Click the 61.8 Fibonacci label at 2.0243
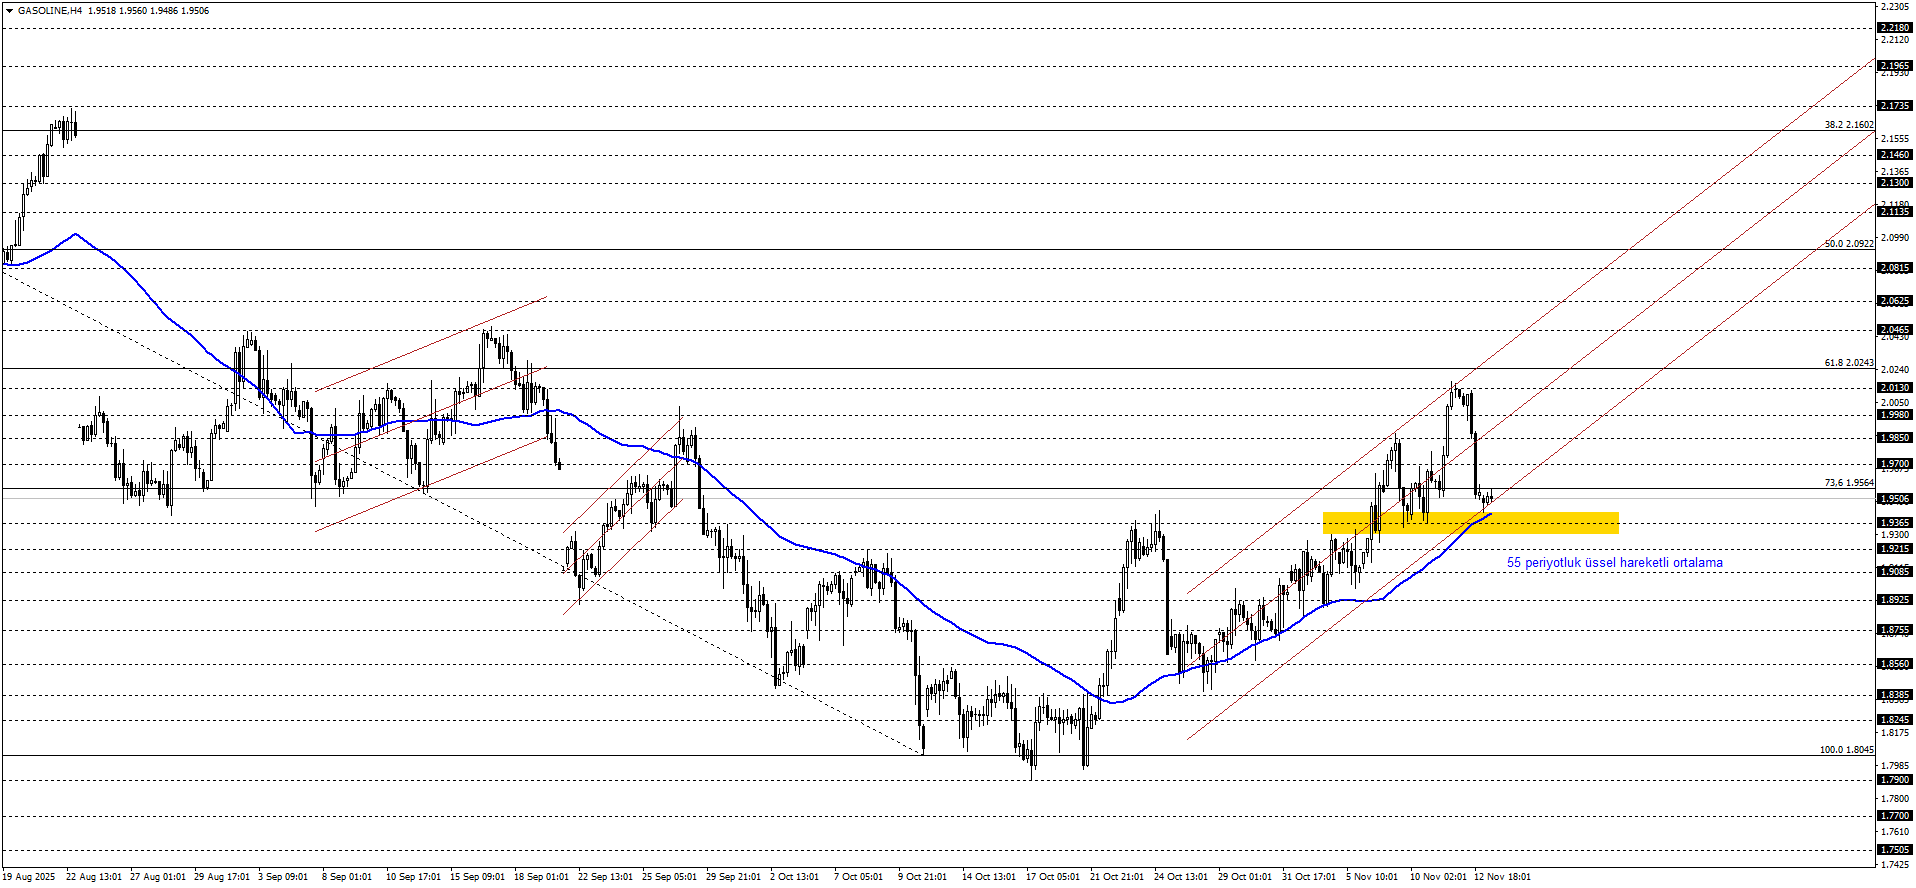The height and width of the screenshot is (888, 1916). (x=1848, y=363)
